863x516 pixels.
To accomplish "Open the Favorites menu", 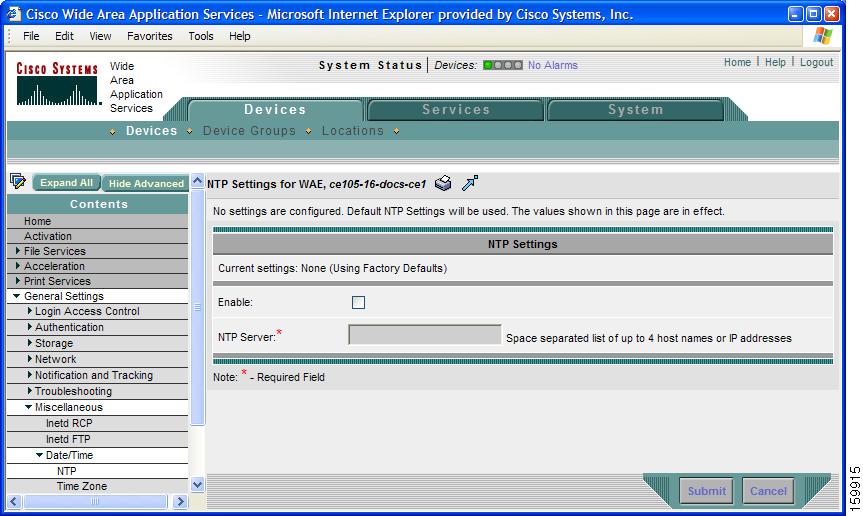I will point(149,36).
